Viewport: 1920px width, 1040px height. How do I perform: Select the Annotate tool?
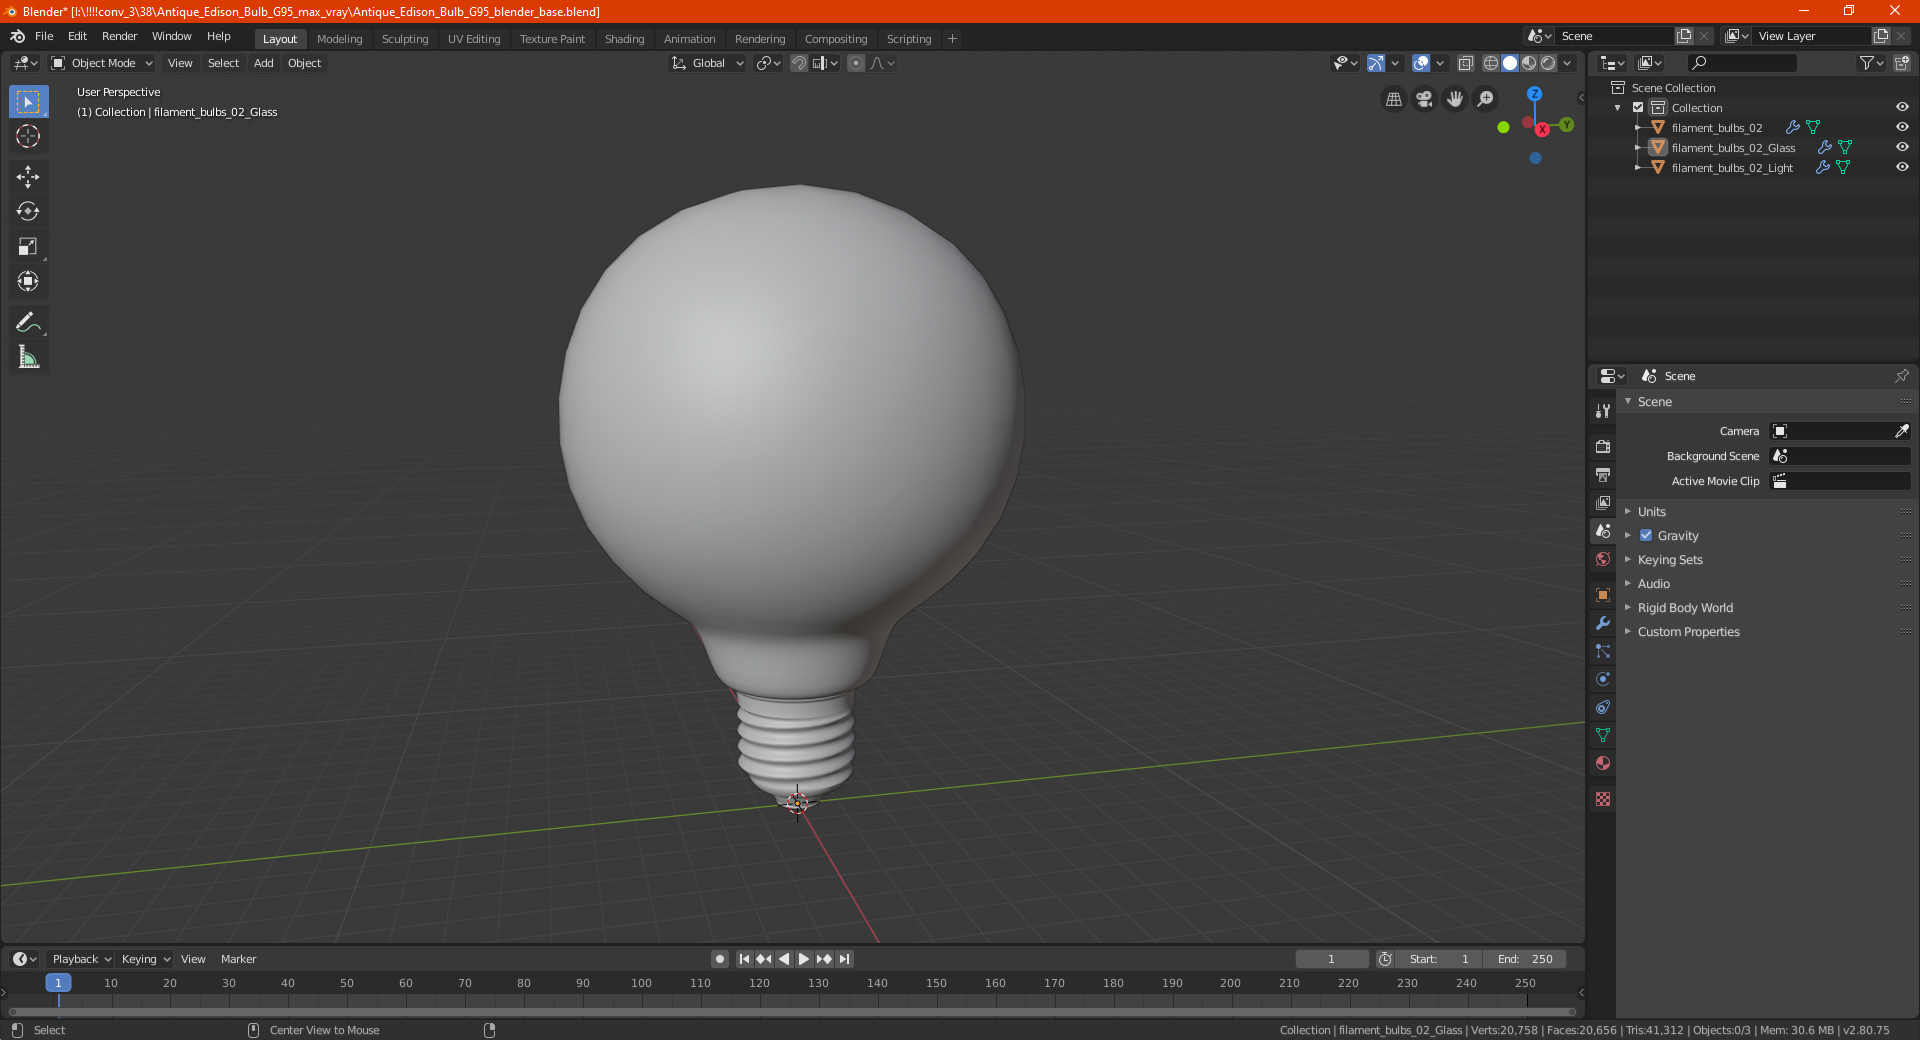point(28,322)
